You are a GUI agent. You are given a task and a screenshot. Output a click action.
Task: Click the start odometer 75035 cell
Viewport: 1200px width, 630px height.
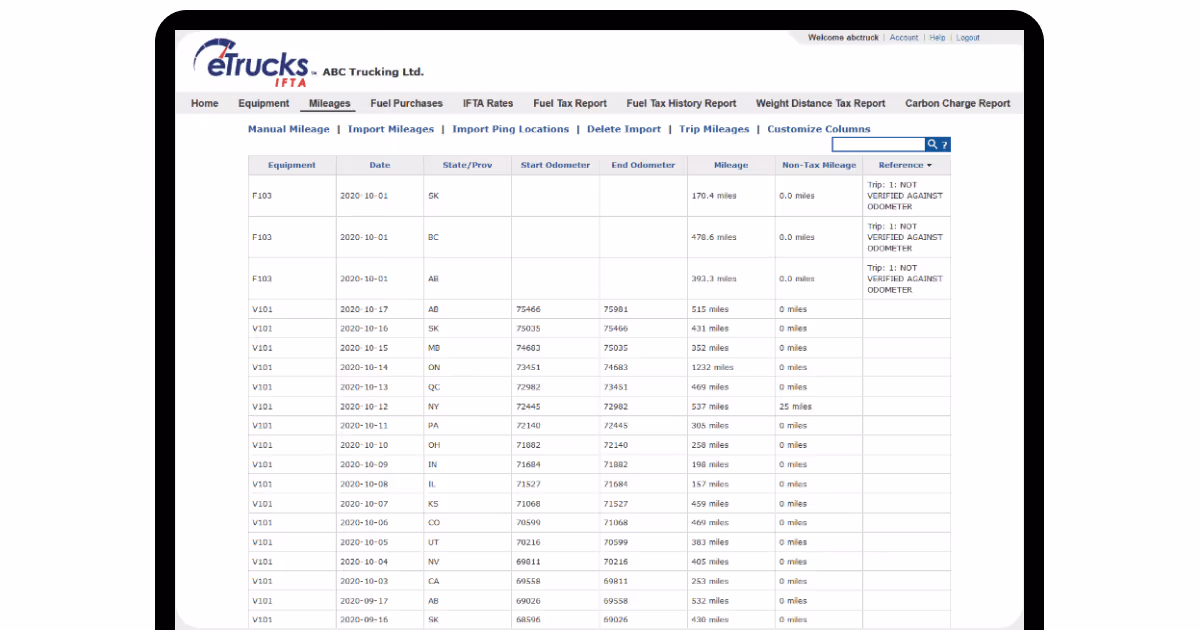[555, 329]
